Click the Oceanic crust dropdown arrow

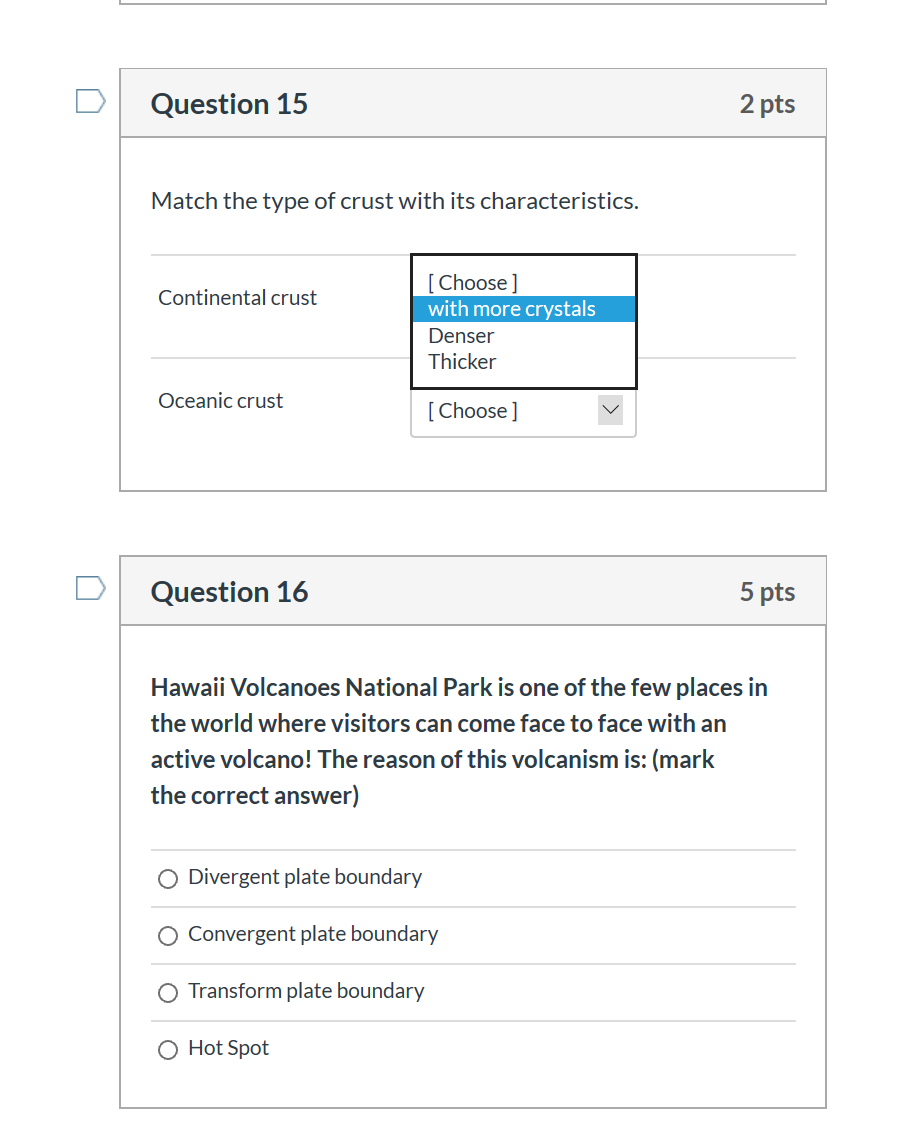(x=610, y=410)
